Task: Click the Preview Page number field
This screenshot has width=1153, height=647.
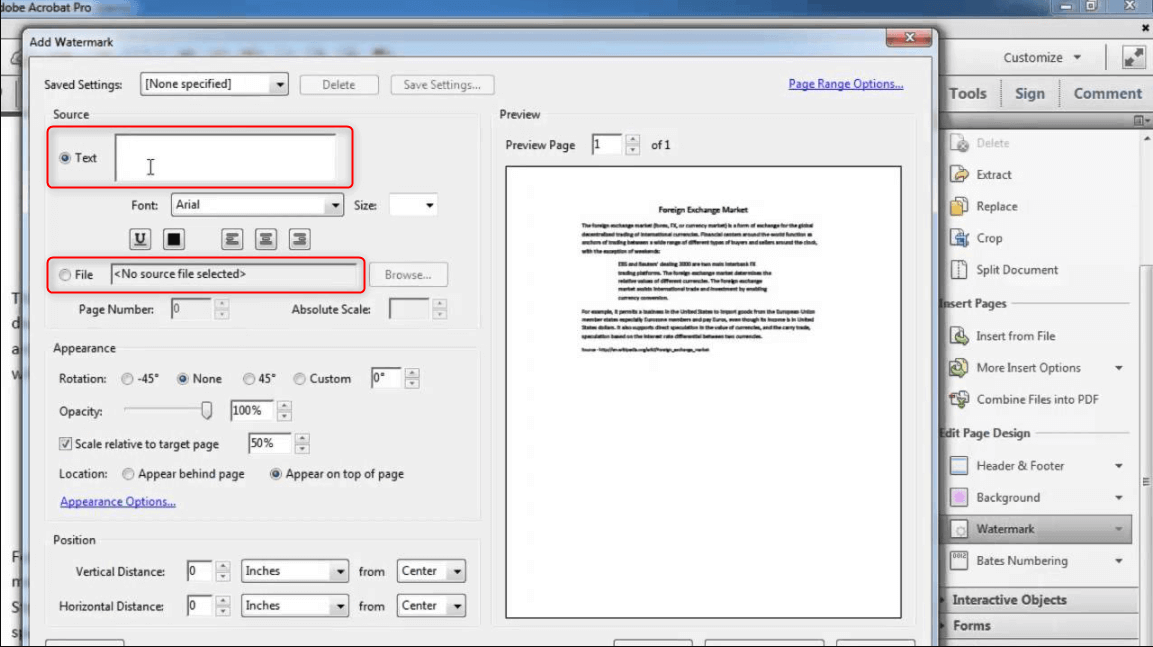Action: [x=607, y=145]
